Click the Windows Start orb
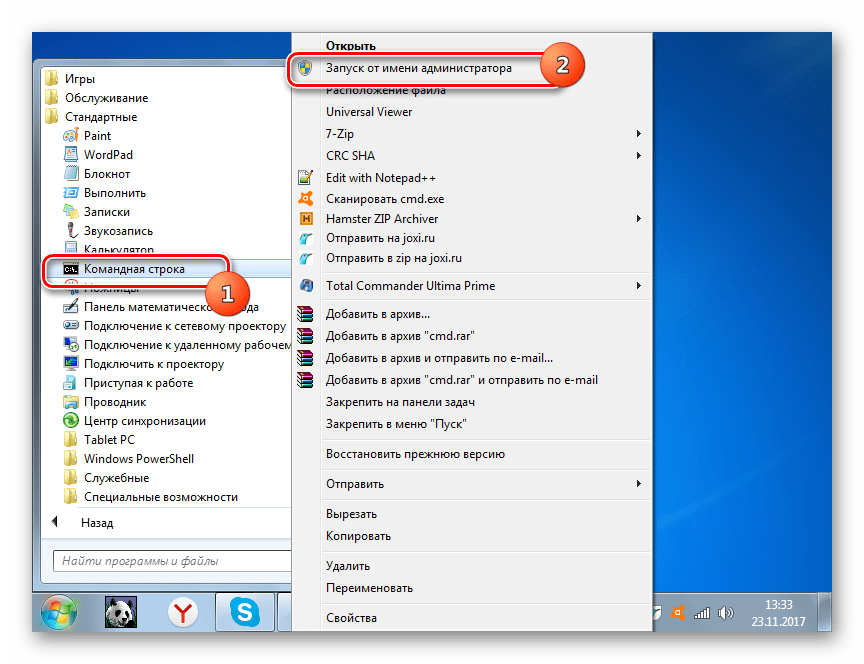The height and width of the screenshot is (664, 864). (58, 611)
